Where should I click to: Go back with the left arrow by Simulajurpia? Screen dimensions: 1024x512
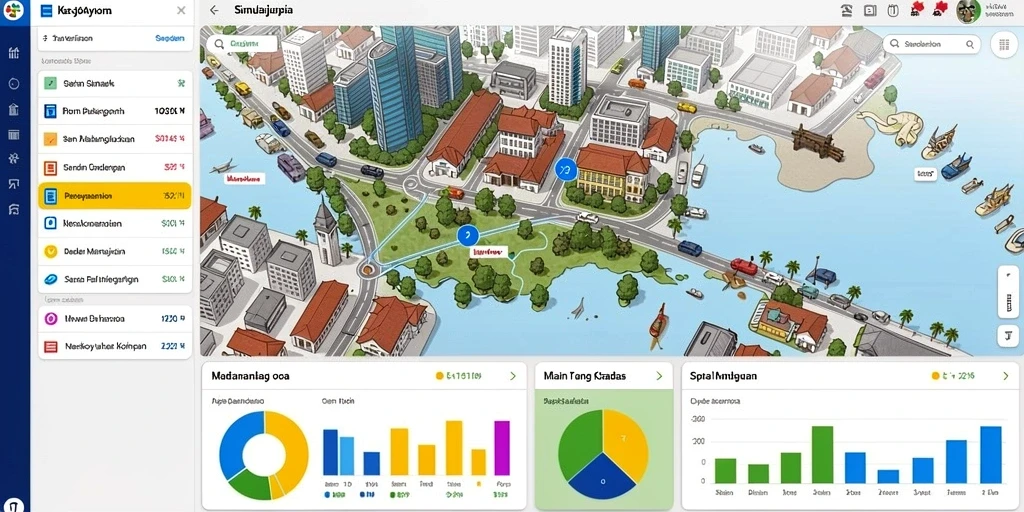tap(214, 10)
